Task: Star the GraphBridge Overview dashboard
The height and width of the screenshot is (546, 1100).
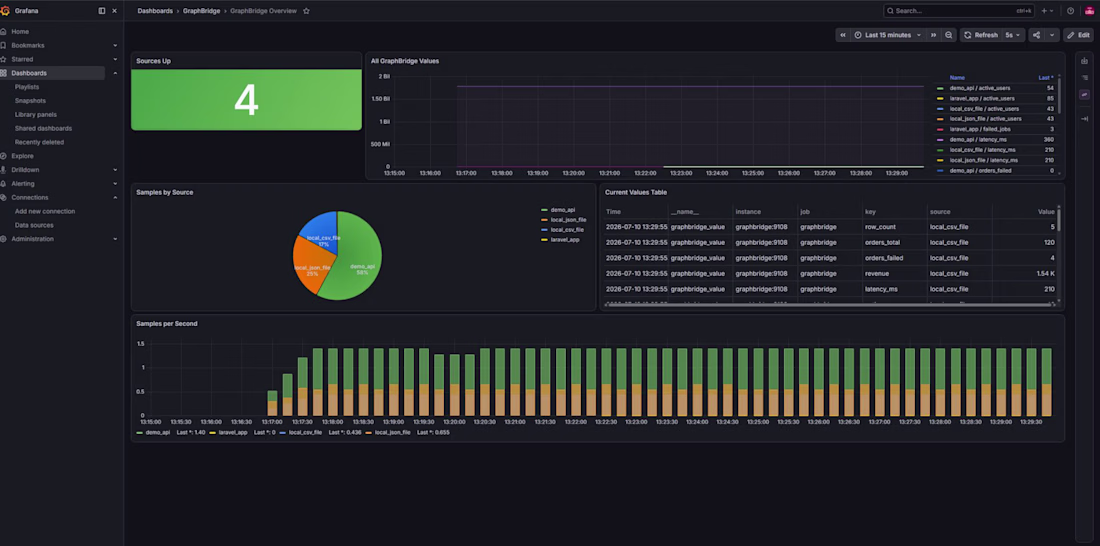Action: pyautogui.click(x=306, y=11)
